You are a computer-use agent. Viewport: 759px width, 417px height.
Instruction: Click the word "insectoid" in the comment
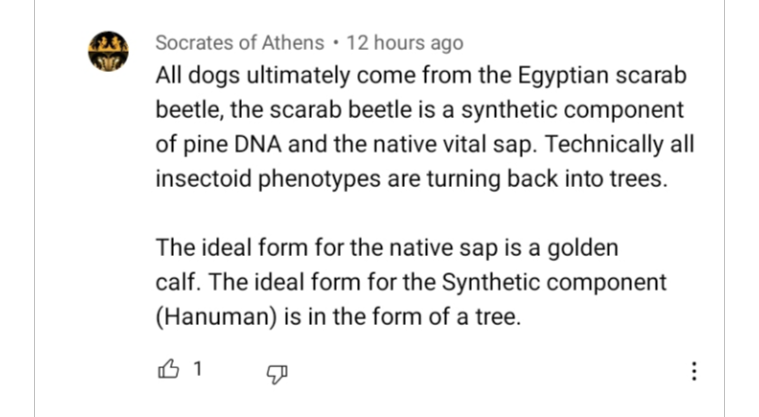tap(203, 179)
